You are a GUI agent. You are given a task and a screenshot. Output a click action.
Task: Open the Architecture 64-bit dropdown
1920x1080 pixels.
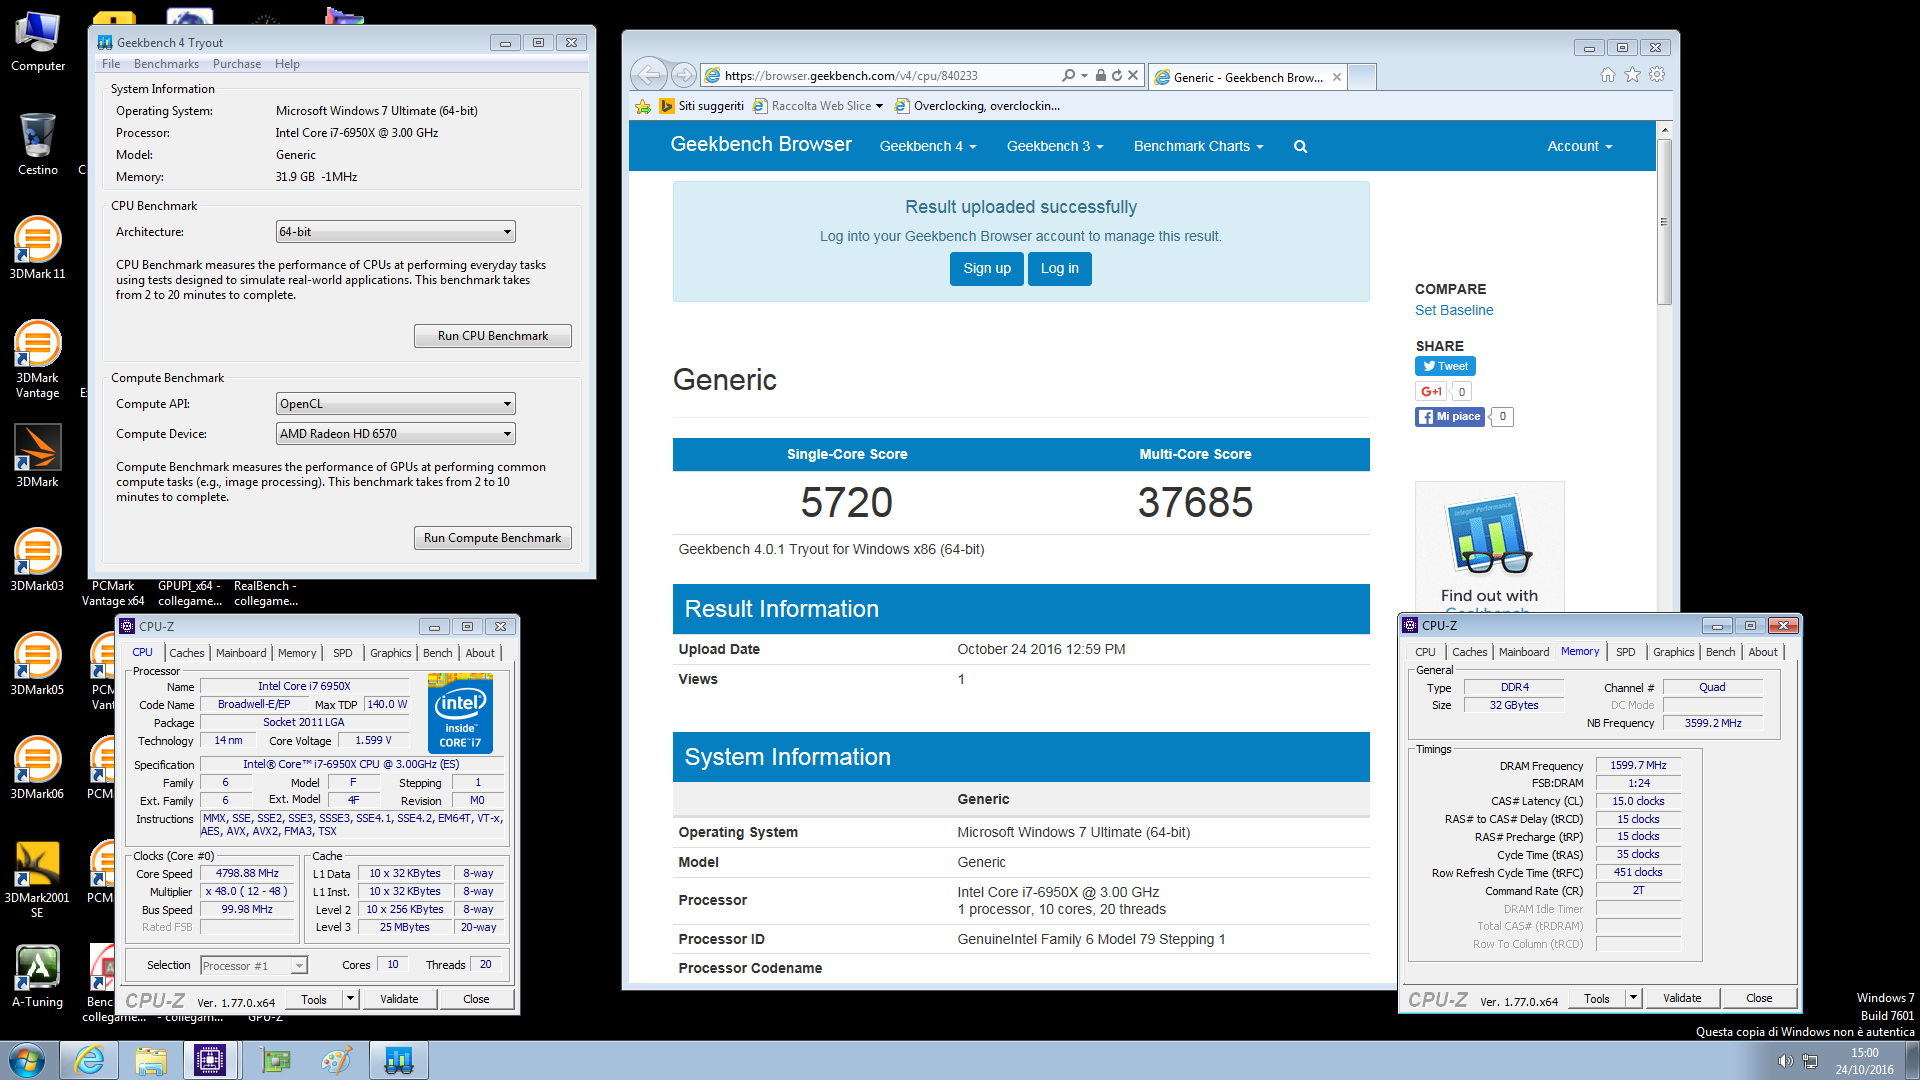(396, 232)
